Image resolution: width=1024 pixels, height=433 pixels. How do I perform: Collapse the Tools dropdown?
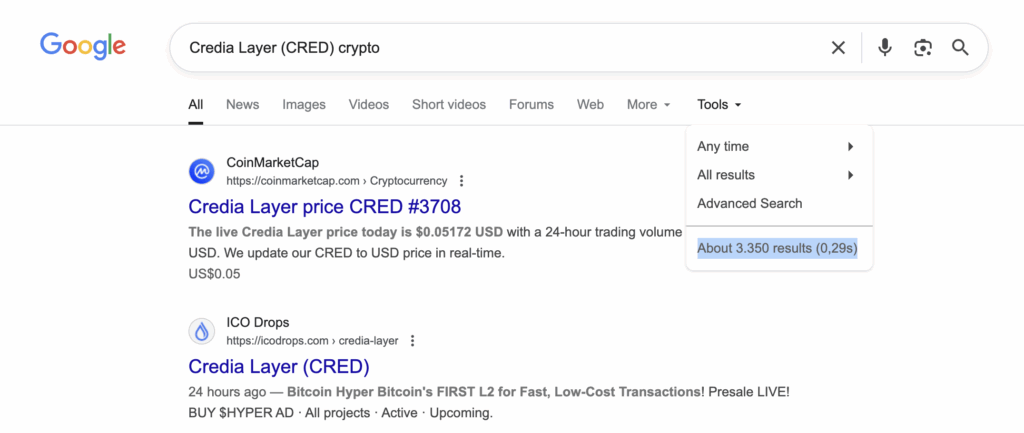(x=719, y=104)
